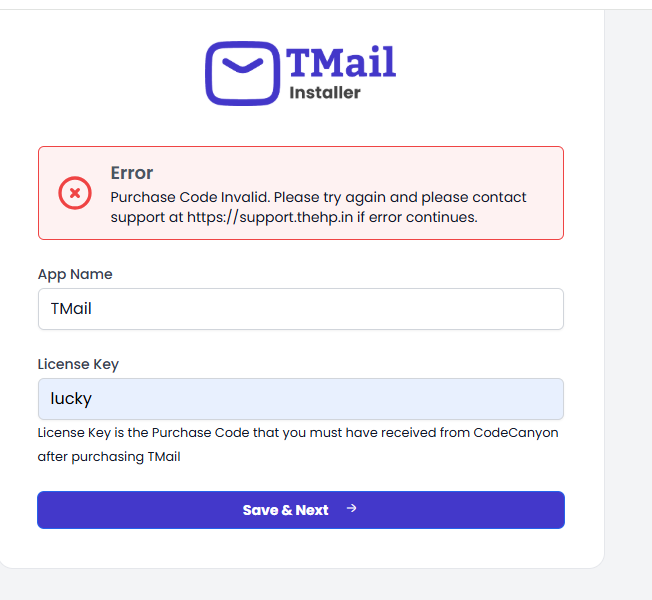Viewport: 652px width, 600px height.
Task: Click the "License Key is the Purchase Code" hint
Action: pyautogui.click(x=150, y=433)
